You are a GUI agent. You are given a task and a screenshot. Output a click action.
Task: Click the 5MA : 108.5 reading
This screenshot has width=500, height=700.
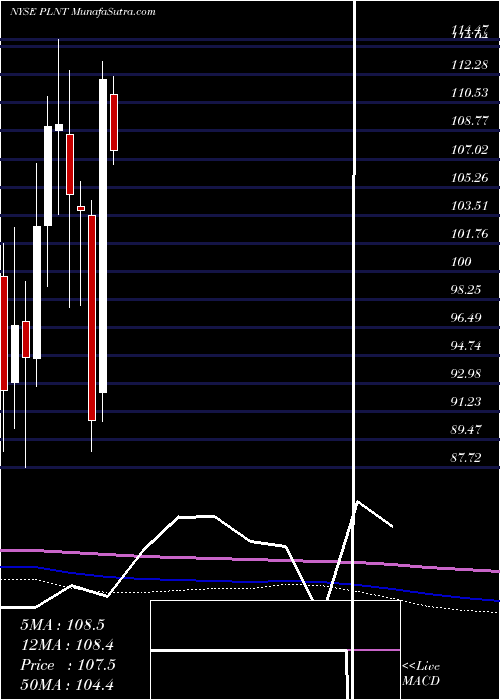[62, 625]
